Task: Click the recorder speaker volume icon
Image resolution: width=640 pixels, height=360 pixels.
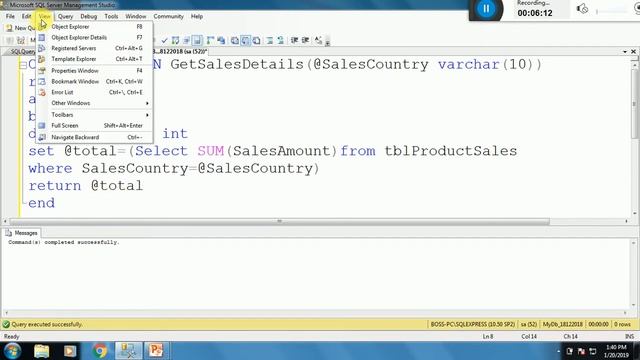Action: click(582, 9)
